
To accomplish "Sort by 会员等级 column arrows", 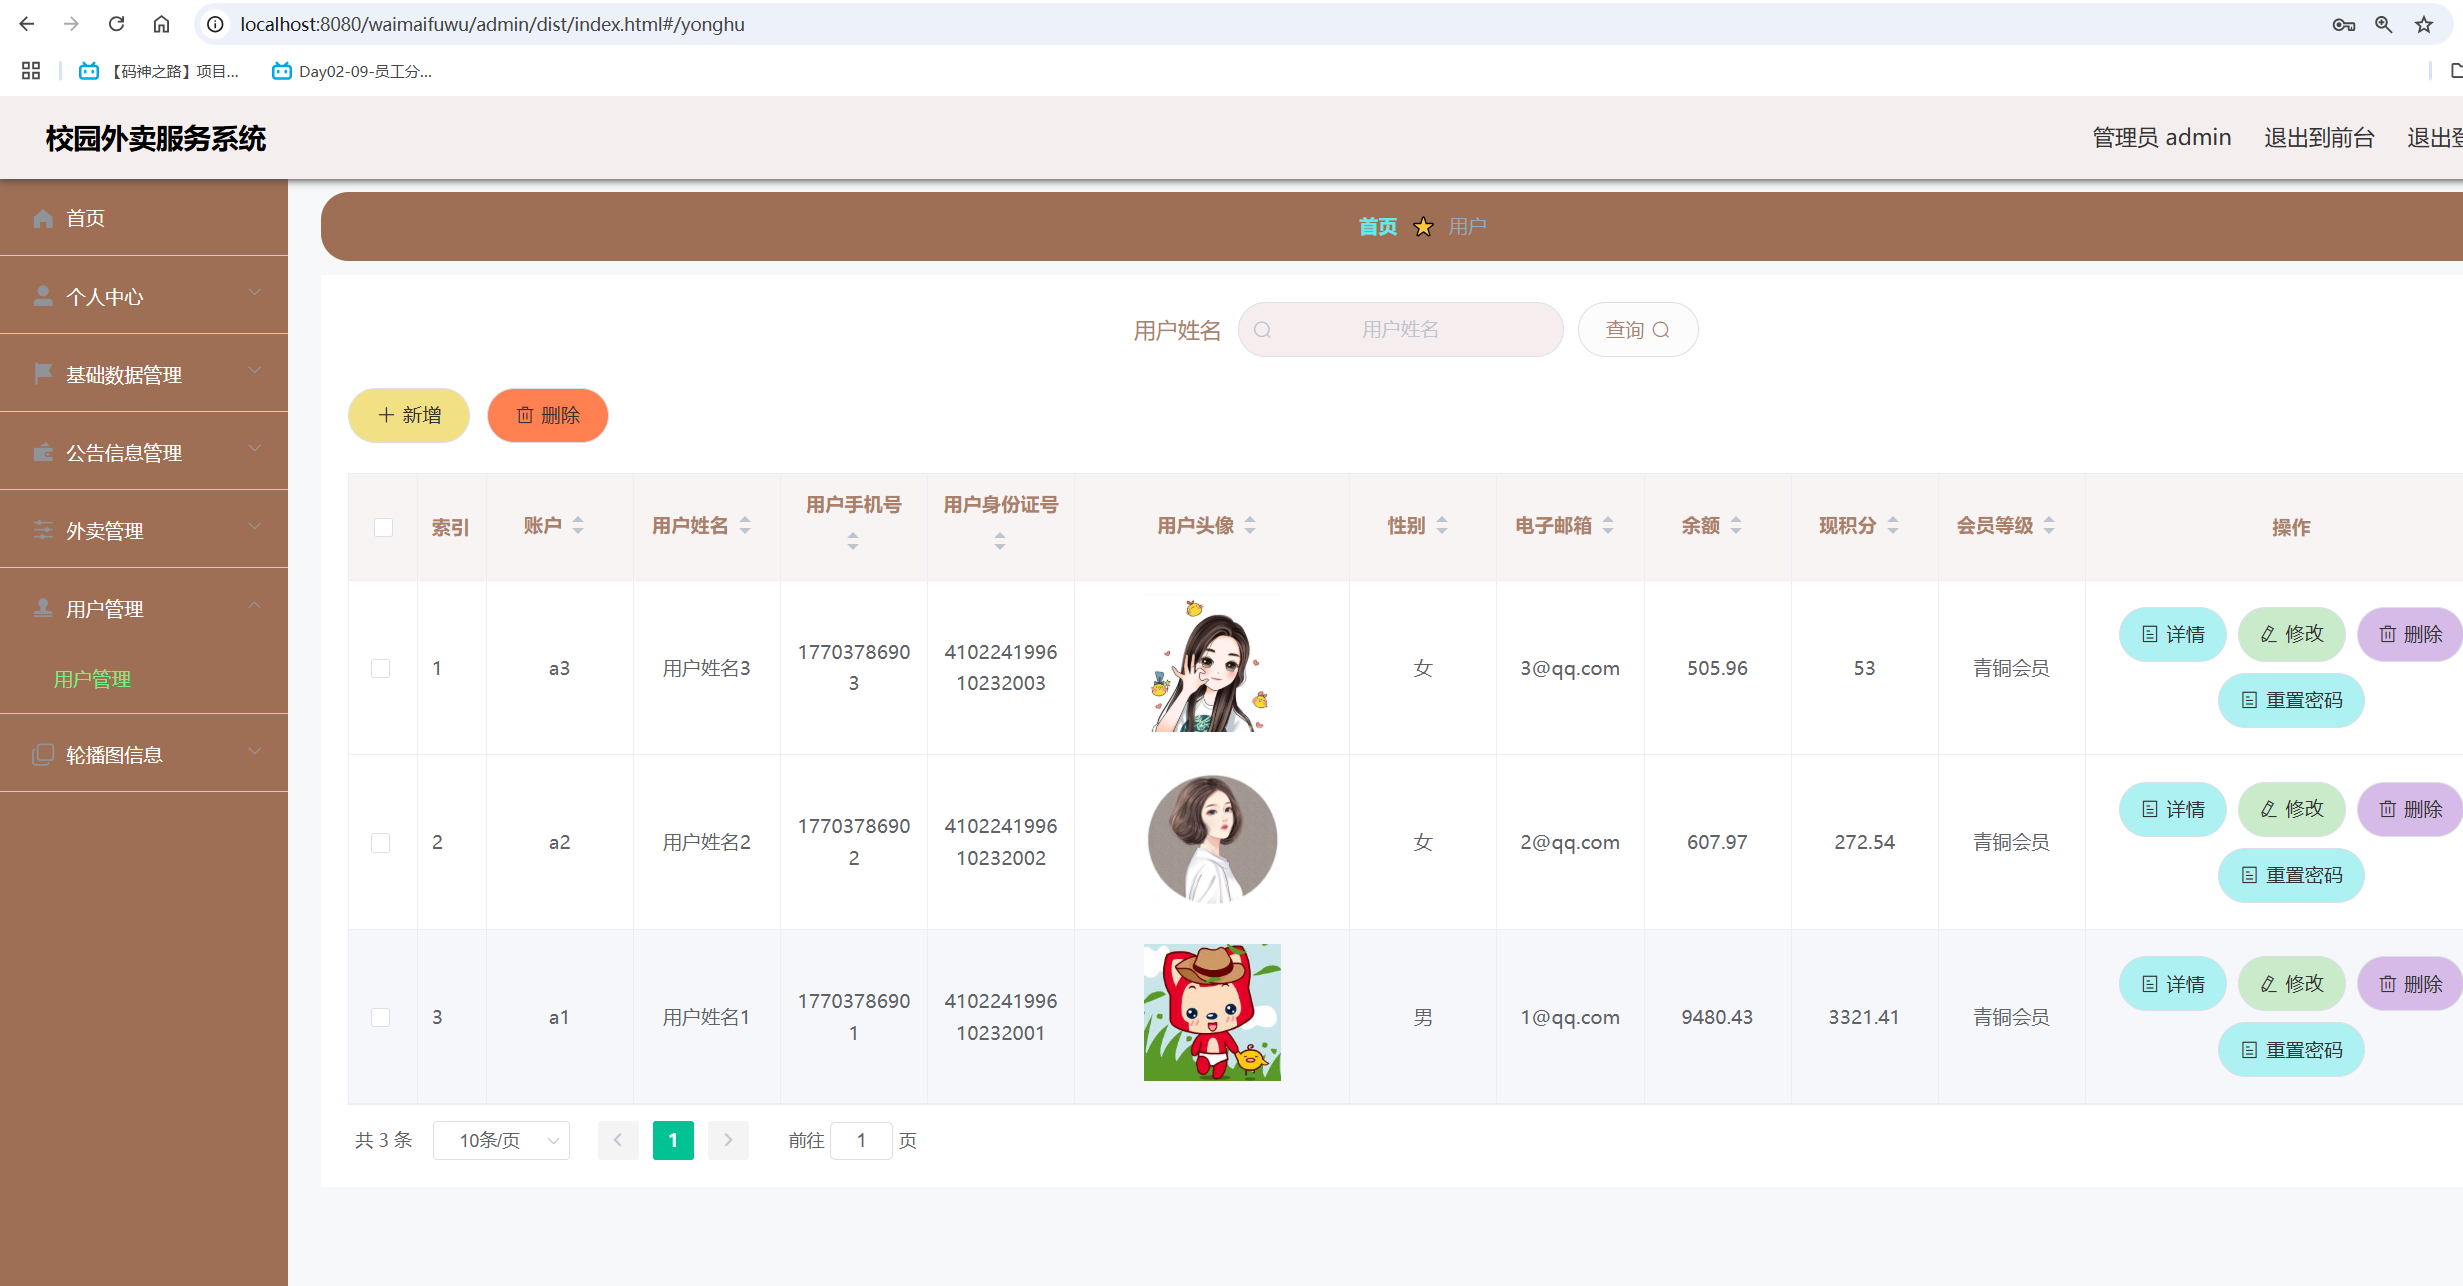I will (2049, 526).
